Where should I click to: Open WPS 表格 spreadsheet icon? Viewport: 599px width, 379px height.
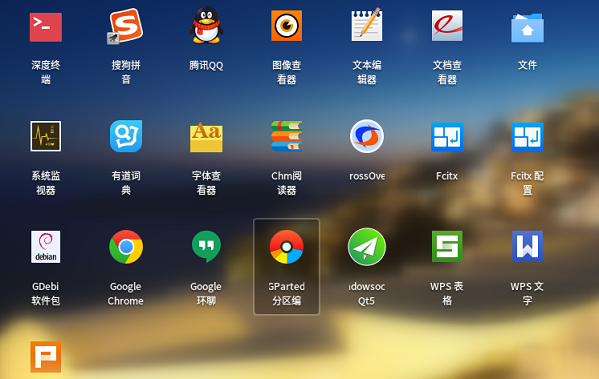(x=447, y=246)
